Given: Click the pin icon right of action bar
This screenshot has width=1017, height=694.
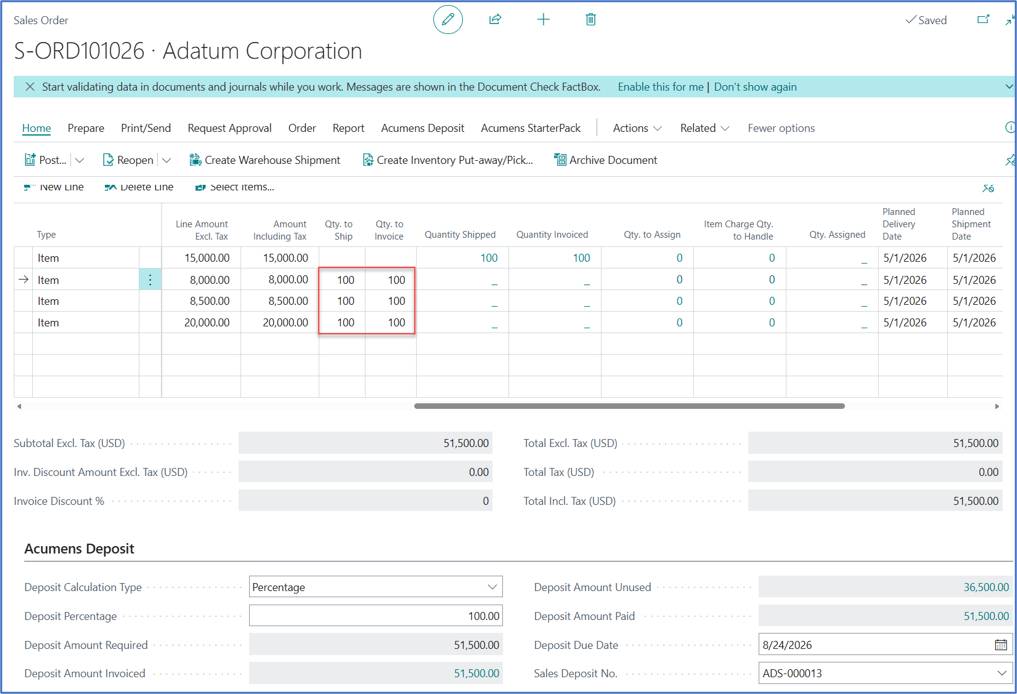Looking at the screenshot, I should [x=1010, y=160].
